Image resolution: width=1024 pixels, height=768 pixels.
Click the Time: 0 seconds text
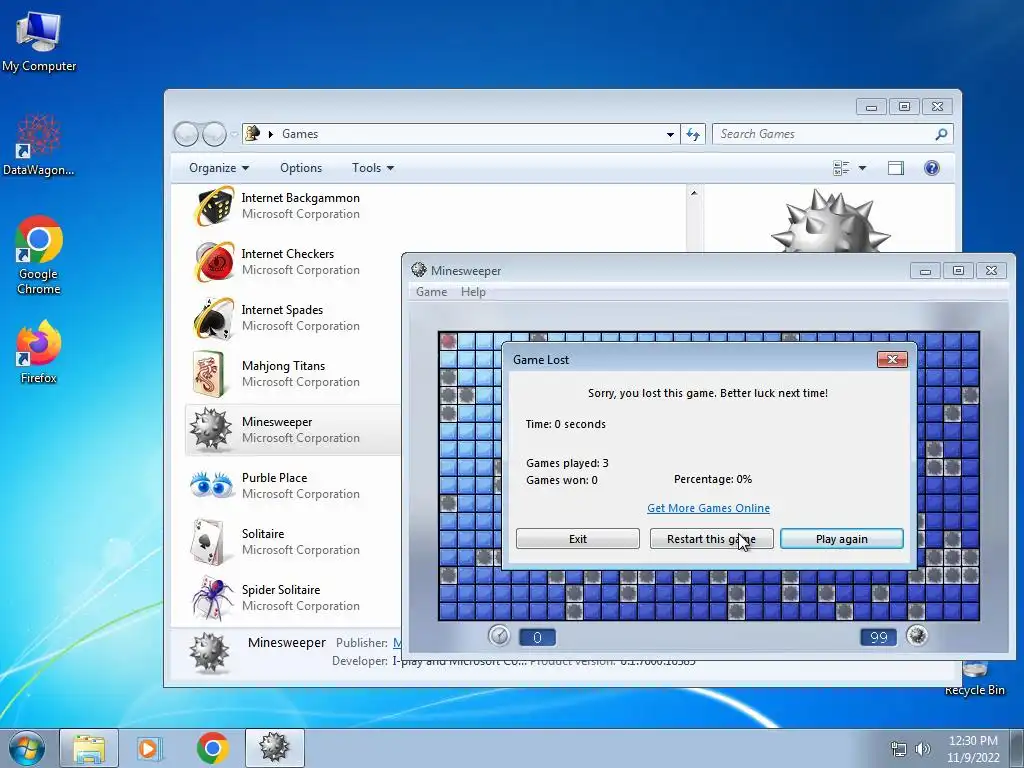[566, 424]
